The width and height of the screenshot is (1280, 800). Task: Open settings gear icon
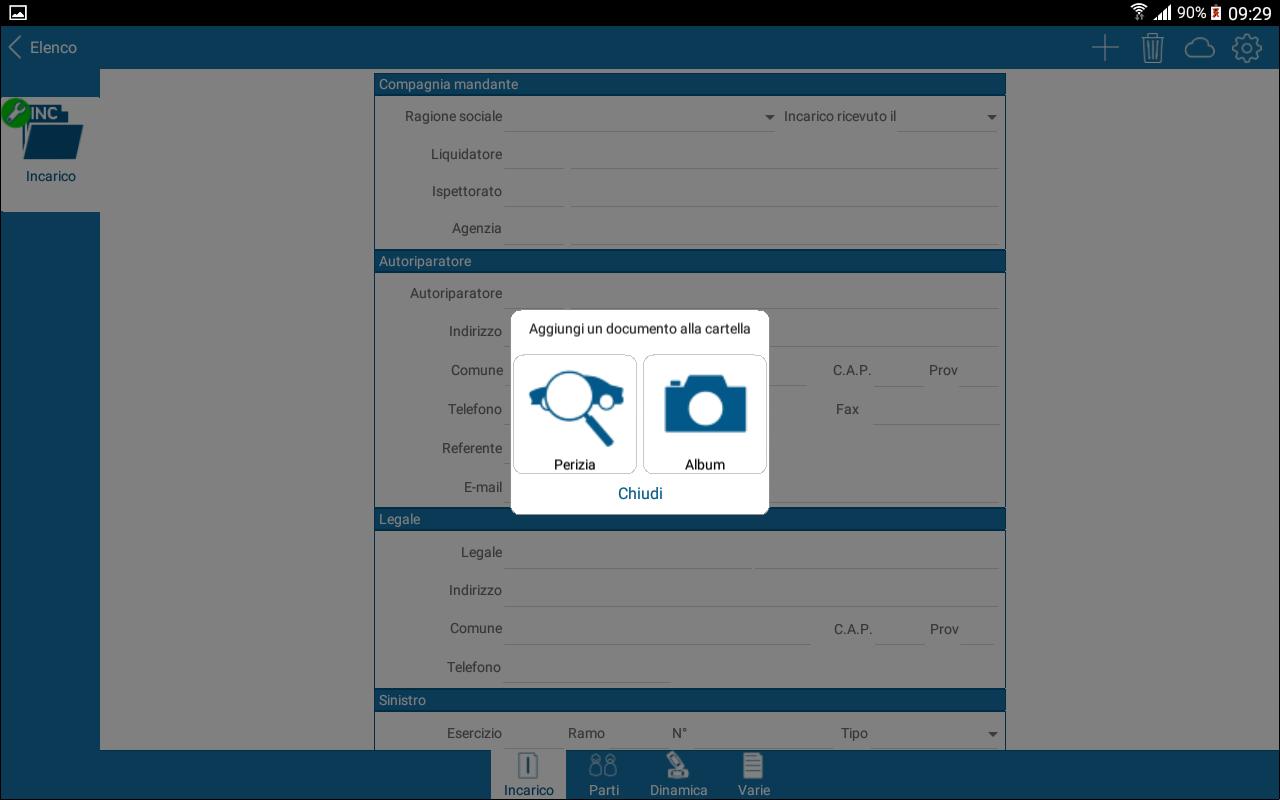coord(1247,48)
